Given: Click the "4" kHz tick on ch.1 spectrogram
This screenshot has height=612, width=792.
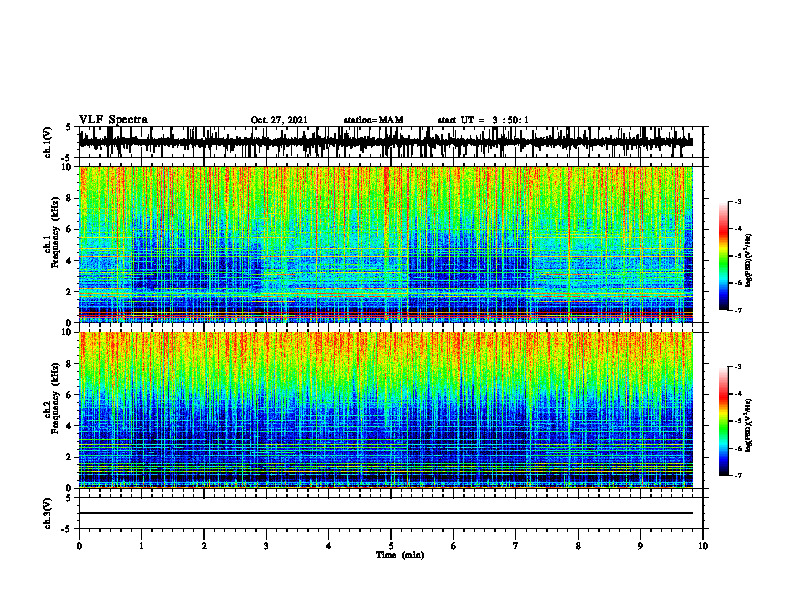Looking at the screenshot, I should 70,261.
